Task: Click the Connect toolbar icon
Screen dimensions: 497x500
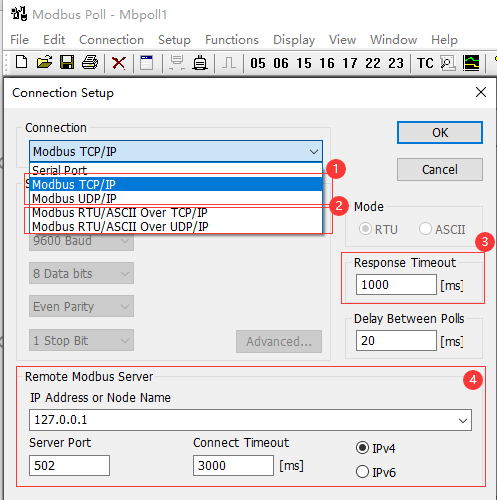Action: coord(177,62)
